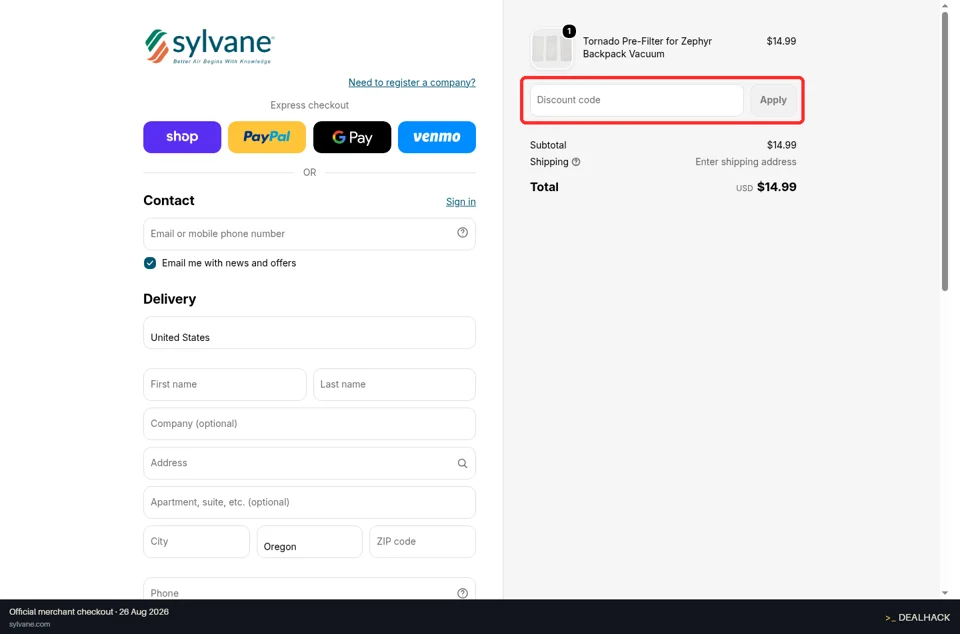This screenshot has height=634, width=960.
Task: Focus the Apartment, suite field
Action: tap(309, 502)
